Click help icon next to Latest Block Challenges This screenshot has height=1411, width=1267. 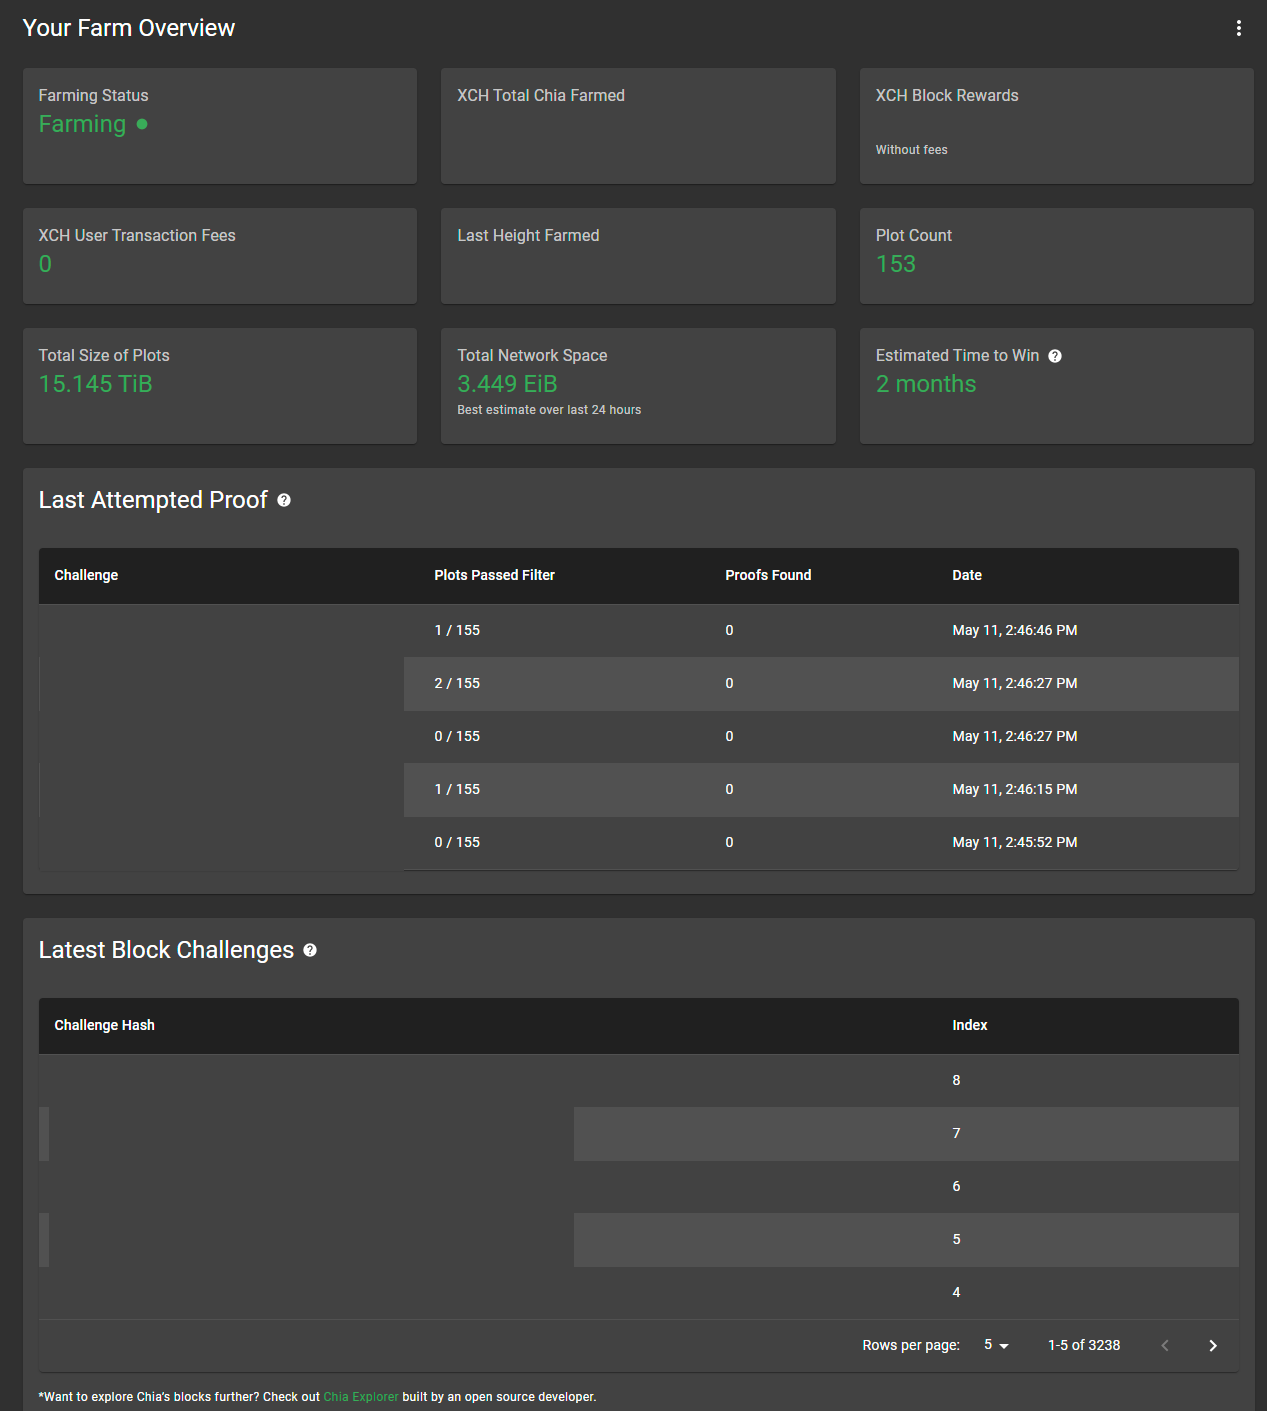310,950
